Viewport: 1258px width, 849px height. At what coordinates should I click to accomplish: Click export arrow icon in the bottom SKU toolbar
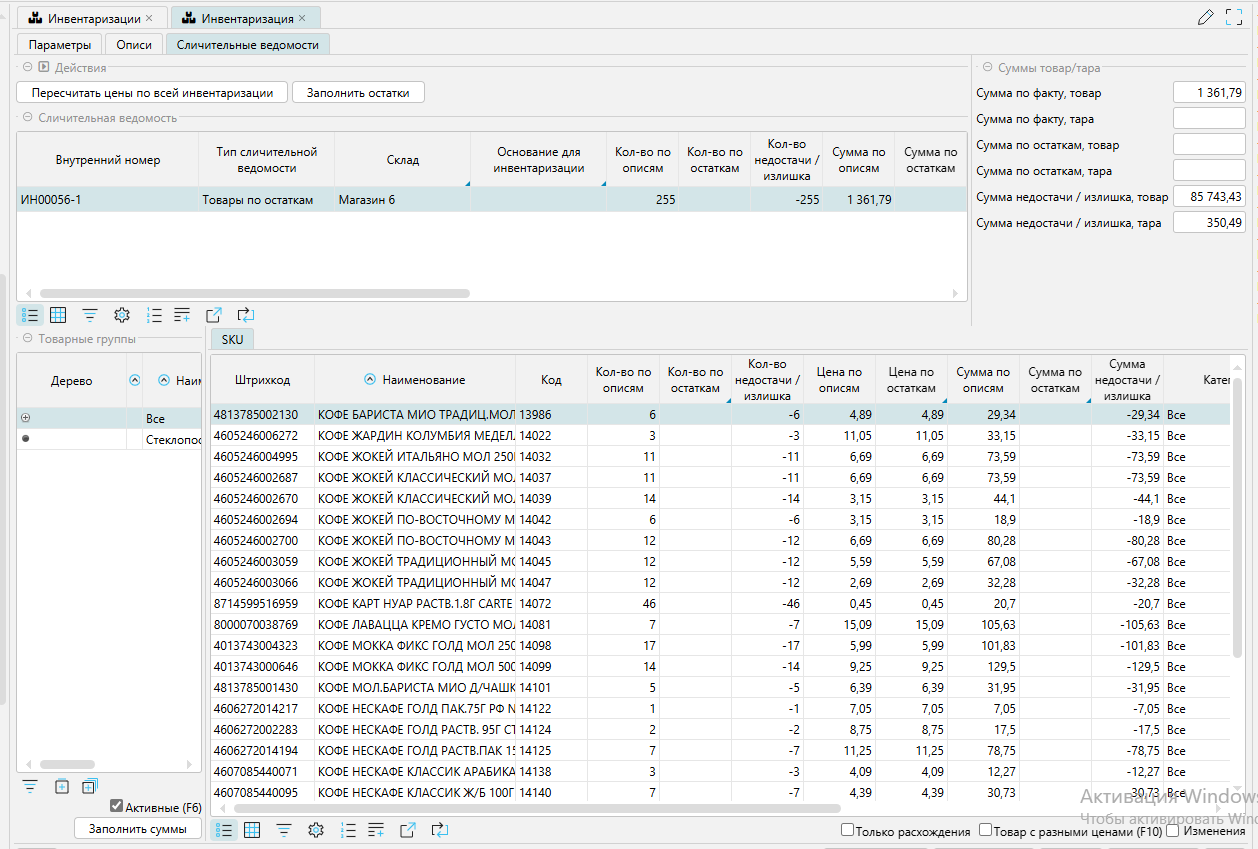[x=408, y=830]
